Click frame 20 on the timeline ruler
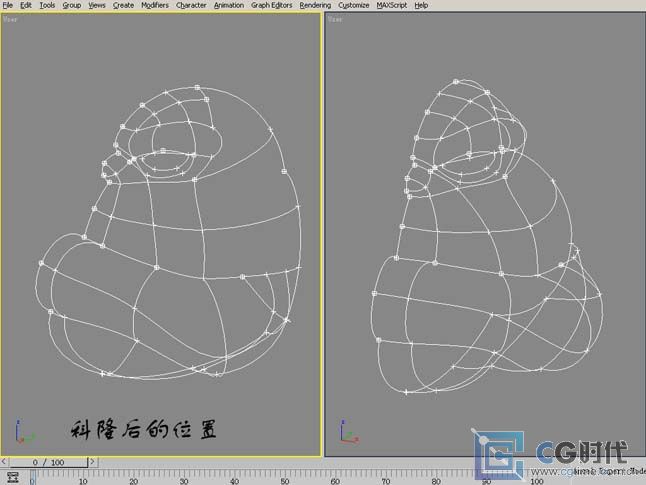The image size is (646, 485). click(x=133, y=481)
